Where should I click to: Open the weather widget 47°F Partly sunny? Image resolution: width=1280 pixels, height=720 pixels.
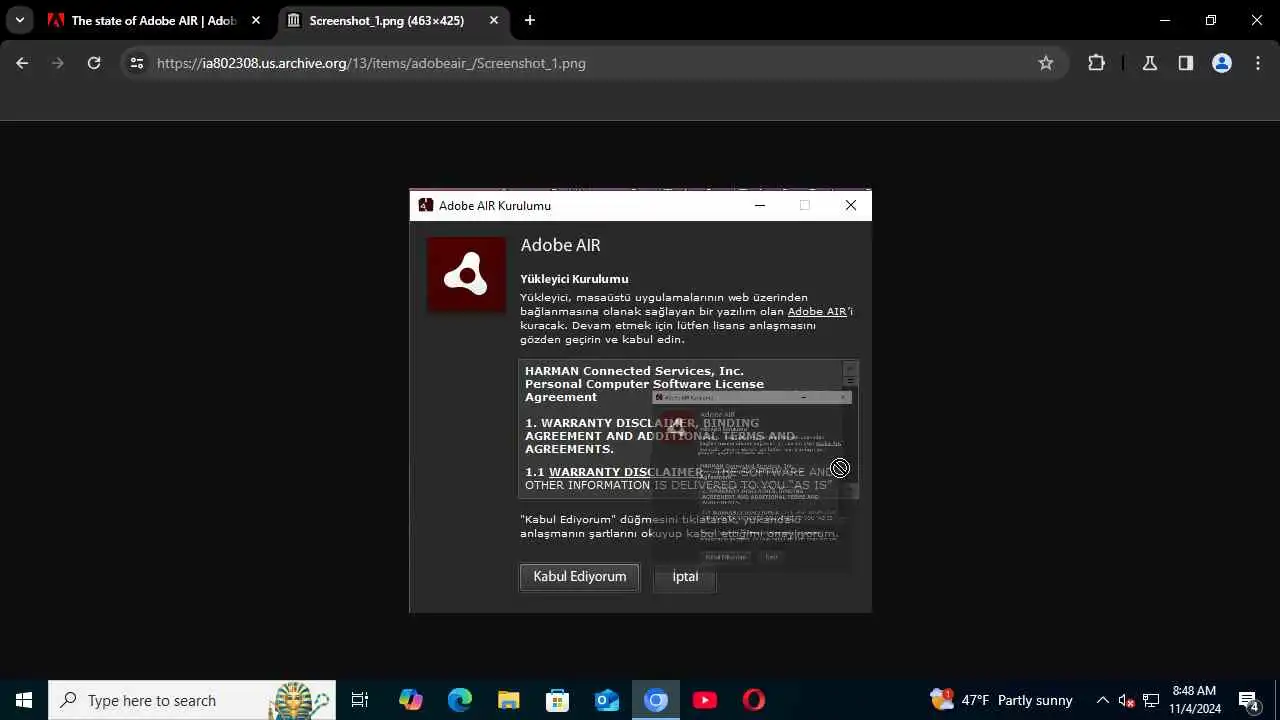click(x=1001, y=700)
